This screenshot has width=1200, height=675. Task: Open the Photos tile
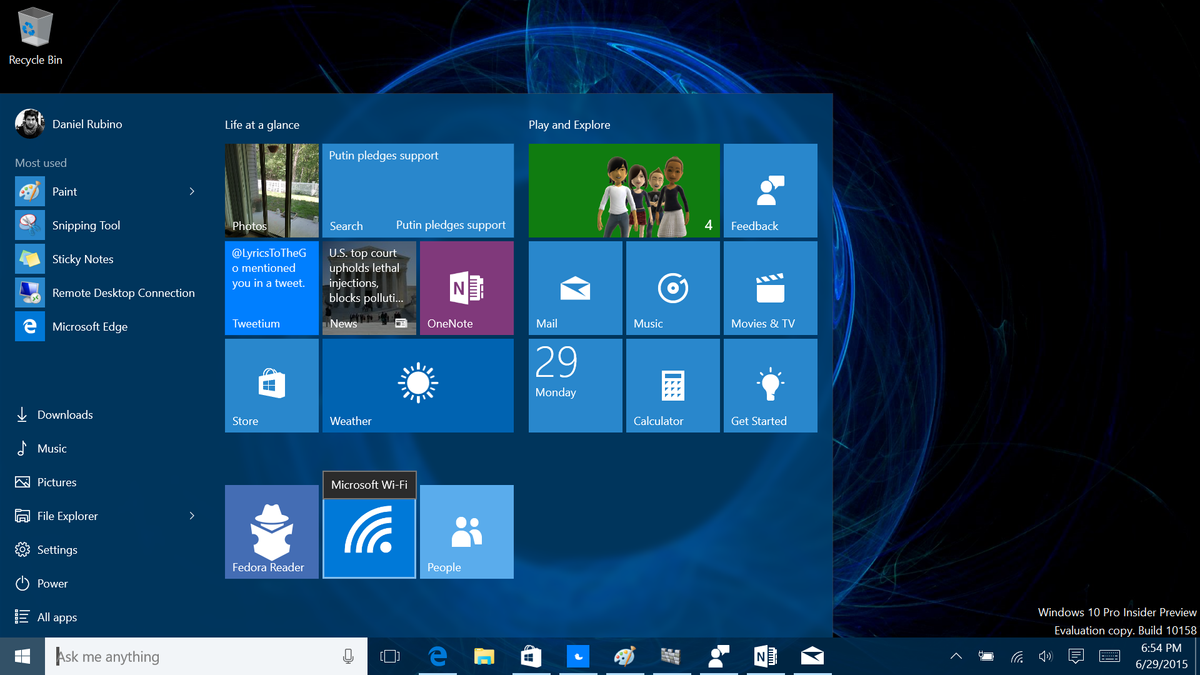pyautogui.click(x=272, y=190)
